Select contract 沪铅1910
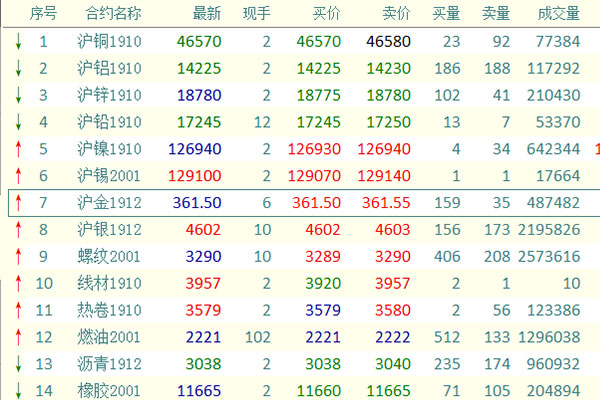This screenshot has height=400, width=600. 109,122
